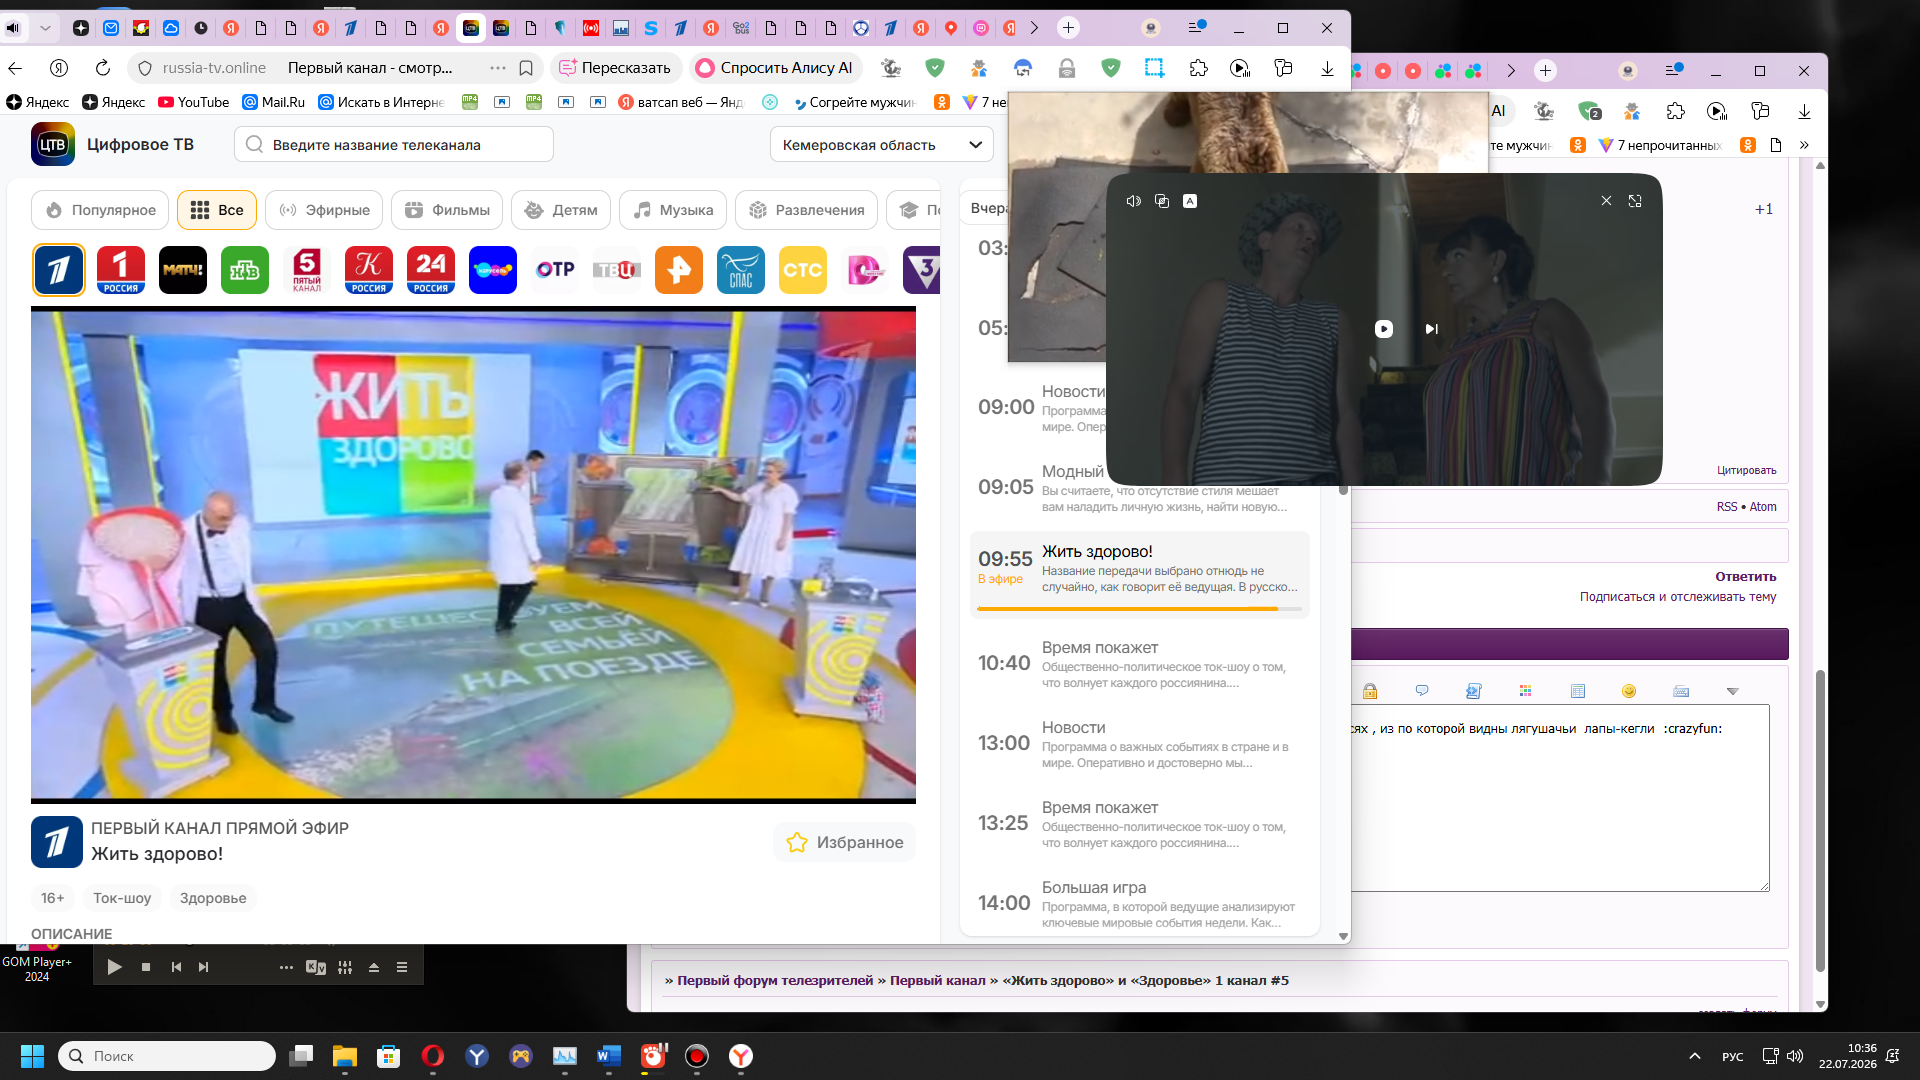Click the Пересказать button

pyautogui.click(x=615, y=68)
